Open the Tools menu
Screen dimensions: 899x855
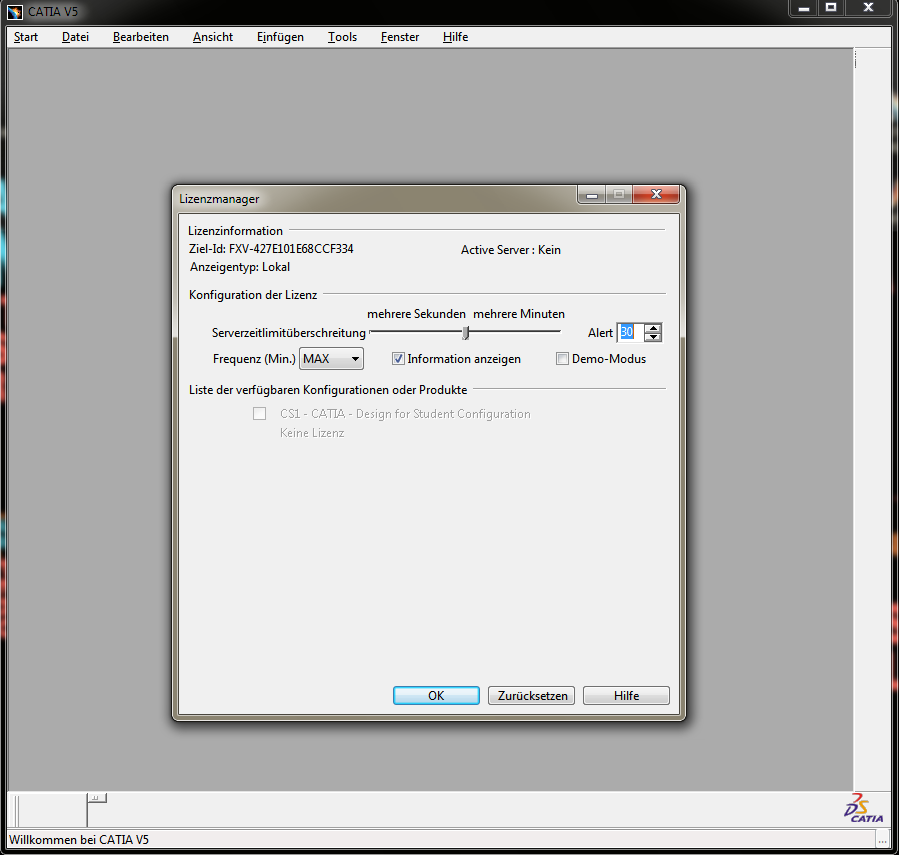tap(342, 37)
